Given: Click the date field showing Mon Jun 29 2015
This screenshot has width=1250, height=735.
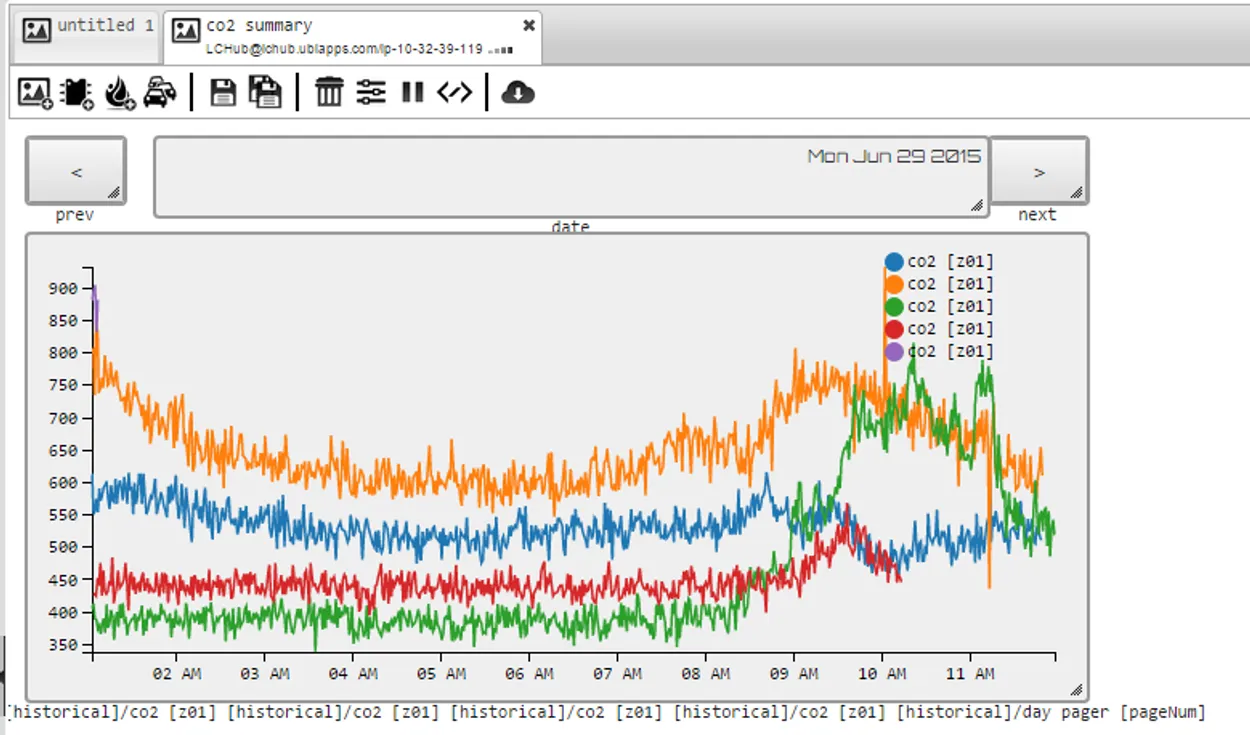Looking at the screenshot, I should pos(571,177).
